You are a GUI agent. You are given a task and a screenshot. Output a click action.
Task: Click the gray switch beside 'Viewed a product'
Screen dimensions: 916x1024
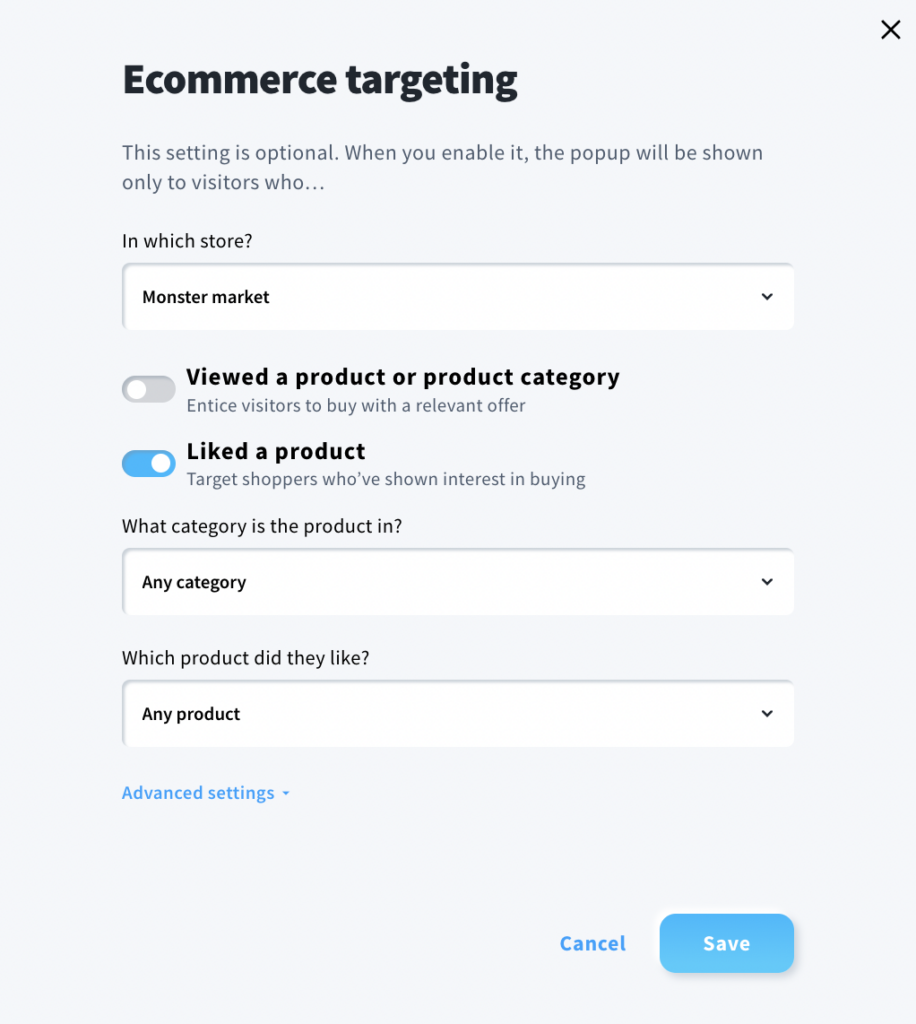(148, 389)
